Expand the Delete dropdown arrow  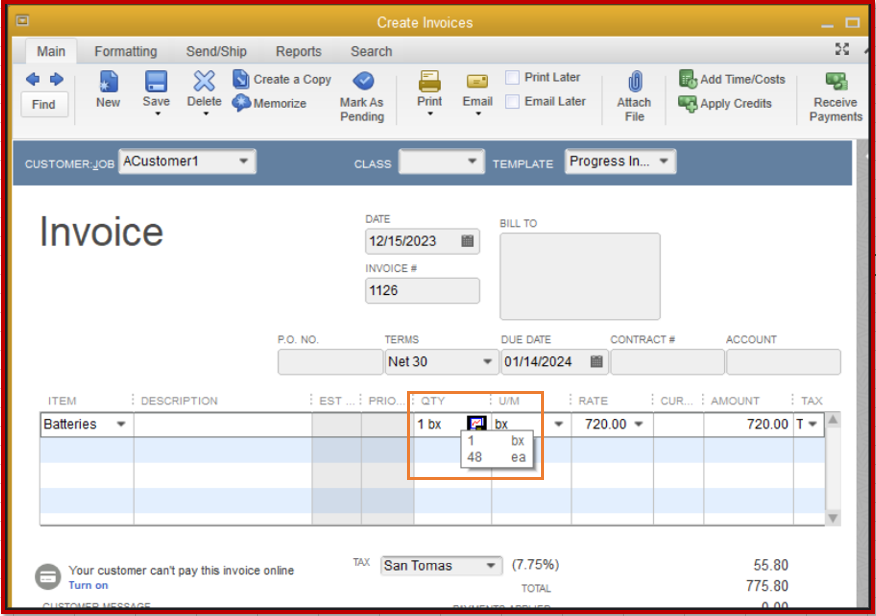click(x=206, y=114)
